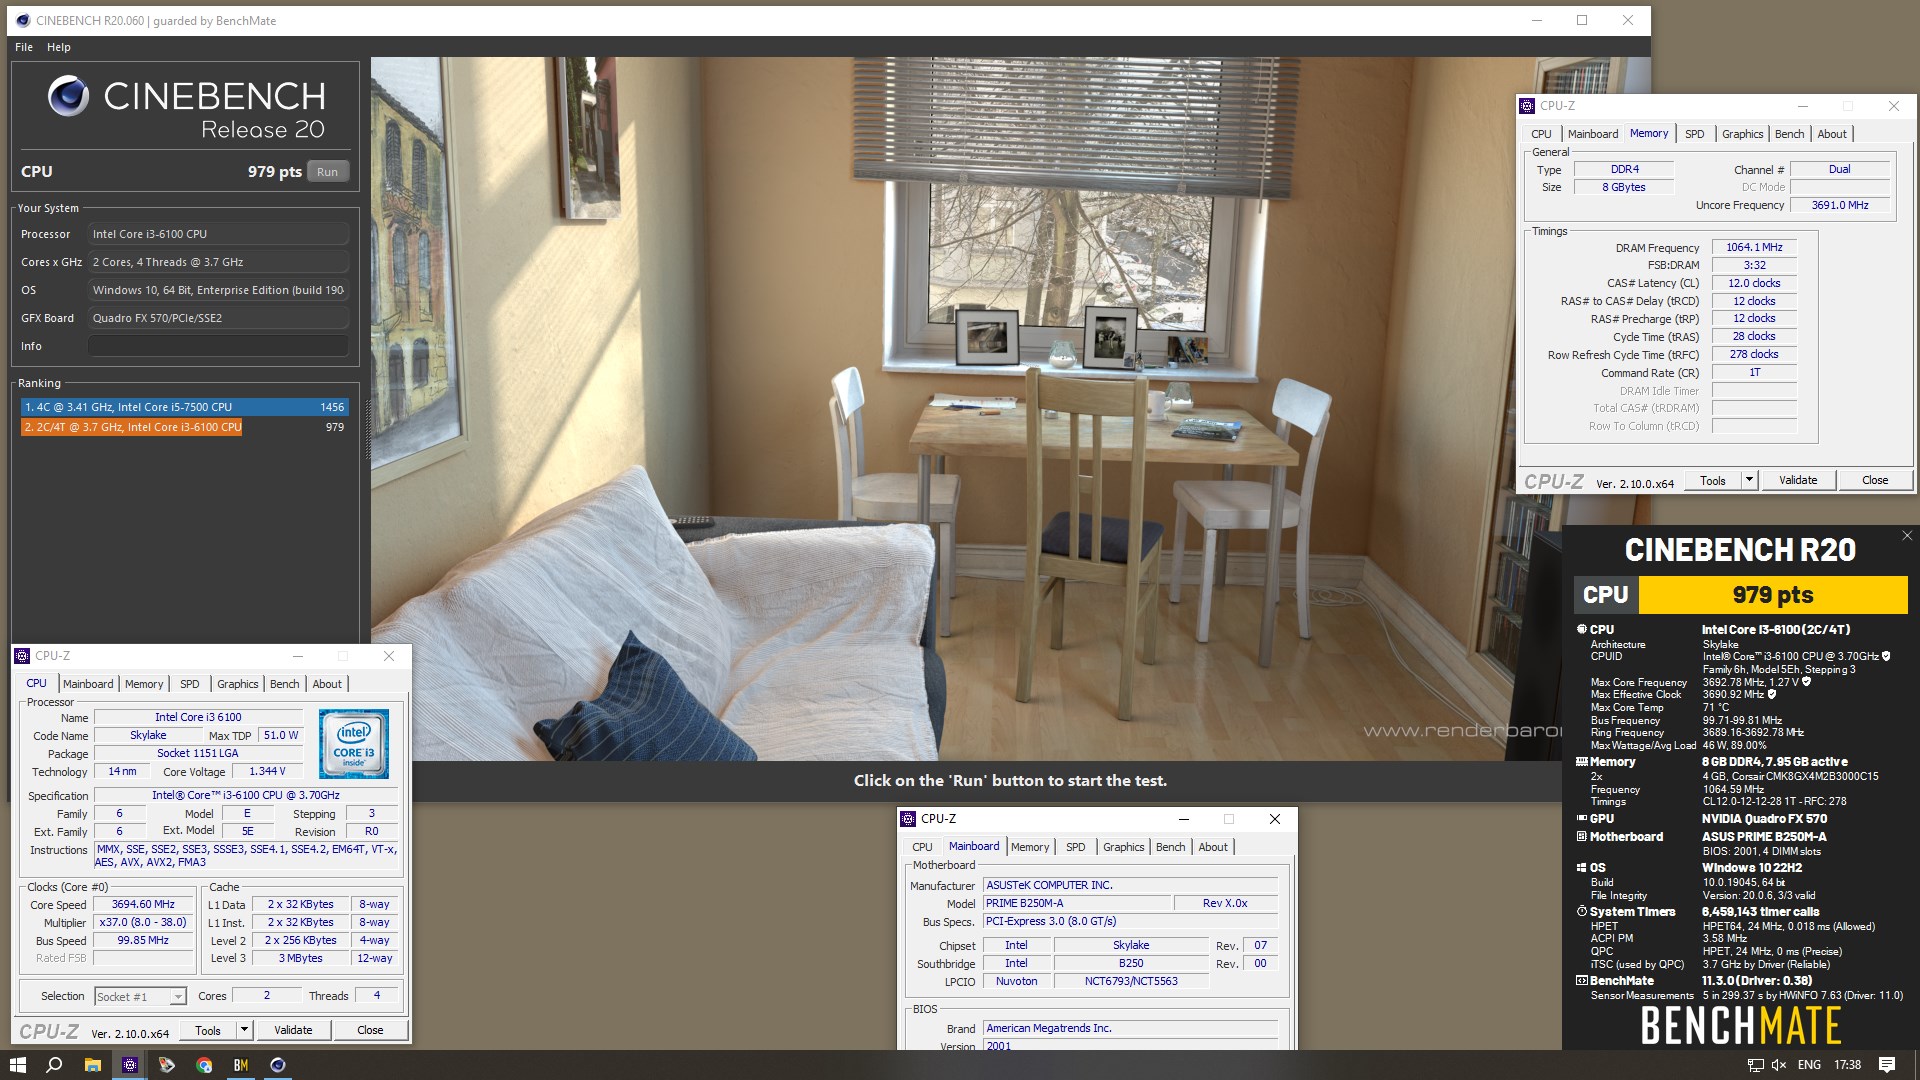Screen dimensions: 1920x1080
Task: Click the Windows OS icon in BenchMate panel
Action: click(x=1582, y=867)
